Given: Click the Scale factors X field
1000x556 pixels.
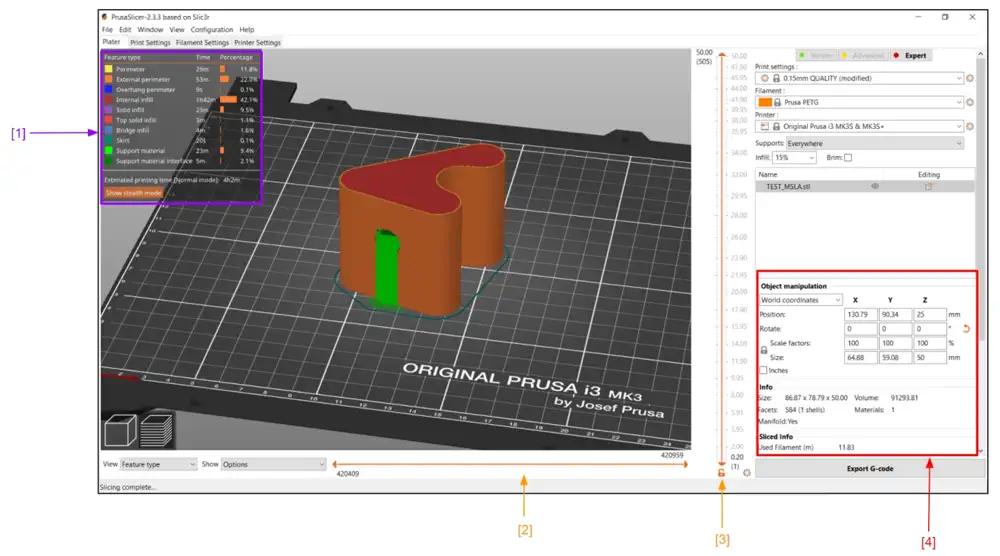Looking at the screenshot, I should click(x=860, y=343).
